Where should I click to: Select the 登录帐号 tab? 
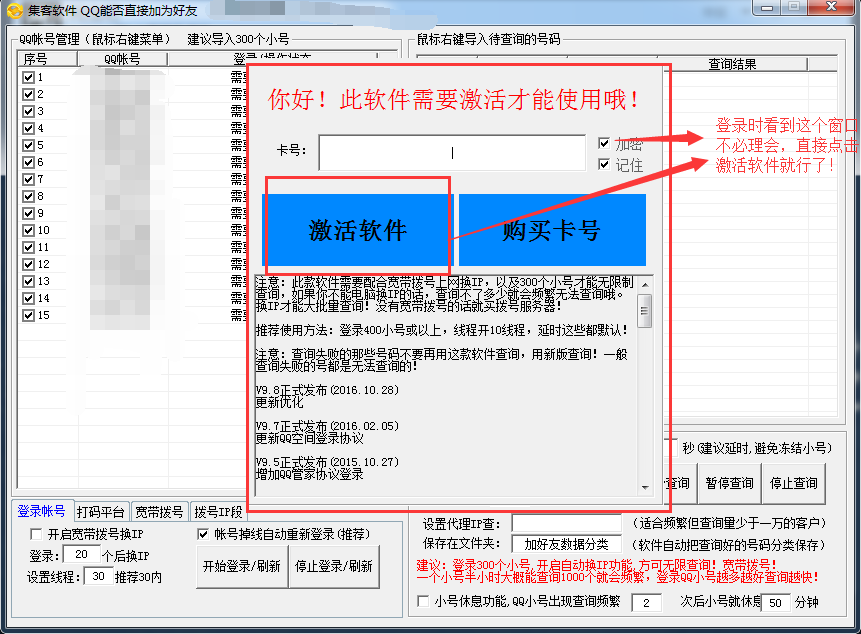pyautogui.click(x=41, y=510)
